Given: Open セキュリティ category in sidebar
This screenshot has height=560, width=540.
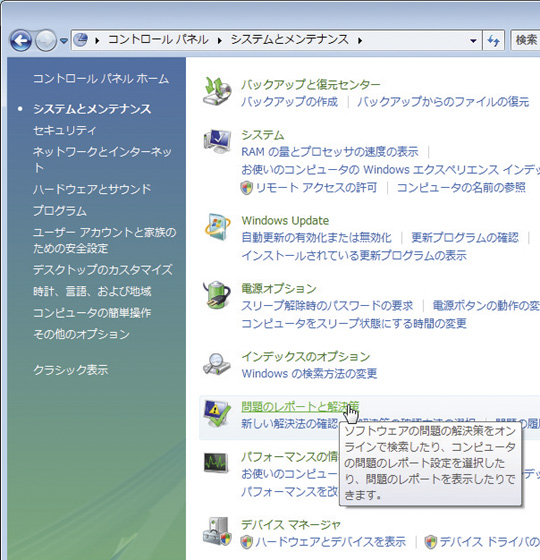Looking at the screenshot, I should click(65, 130).
